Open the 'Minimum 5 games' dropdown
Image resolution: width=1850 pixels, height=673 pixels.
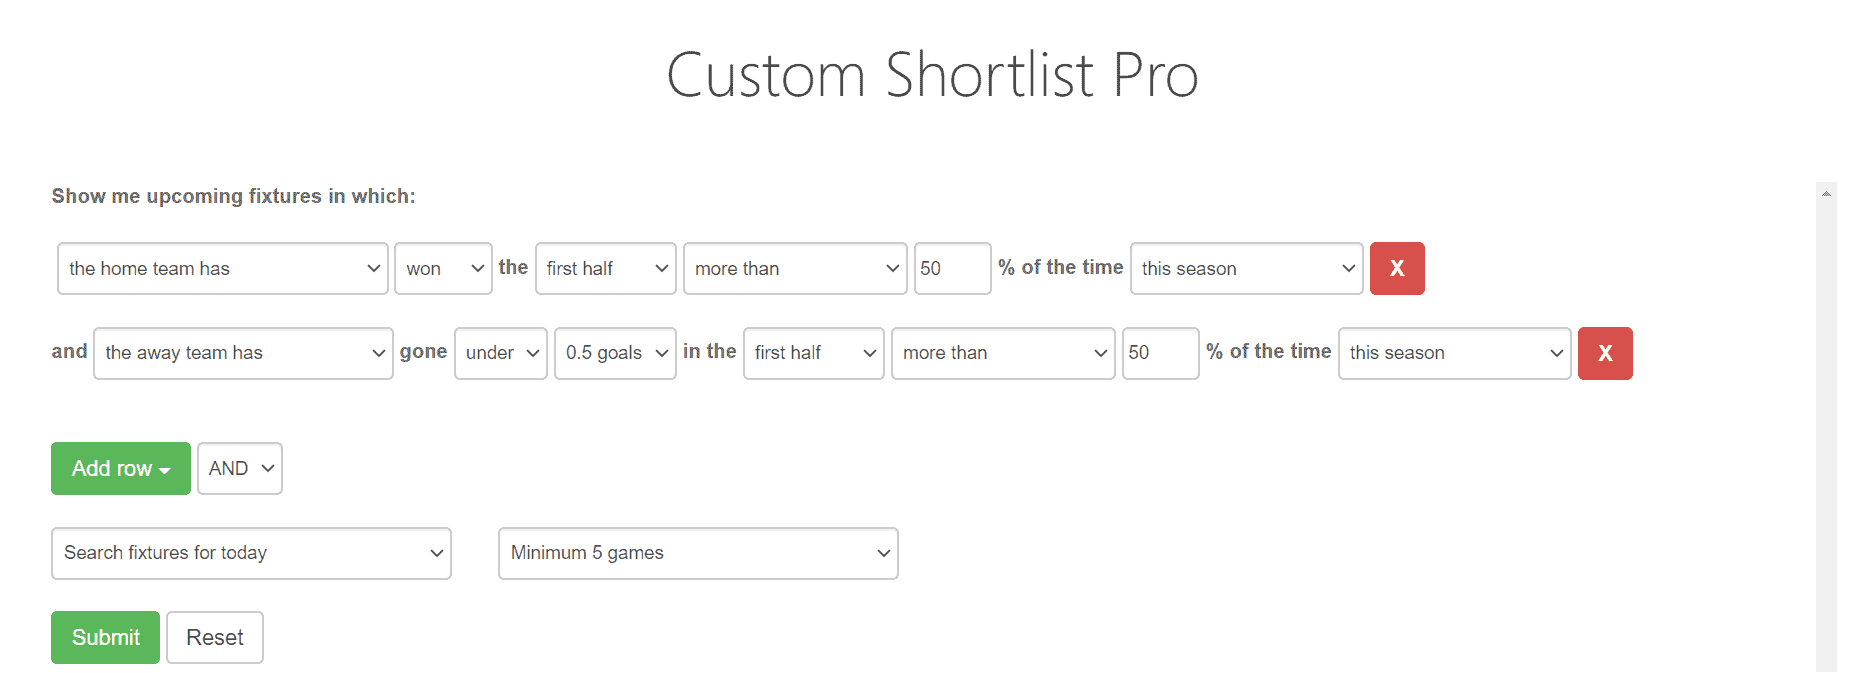tap(698, 553)
